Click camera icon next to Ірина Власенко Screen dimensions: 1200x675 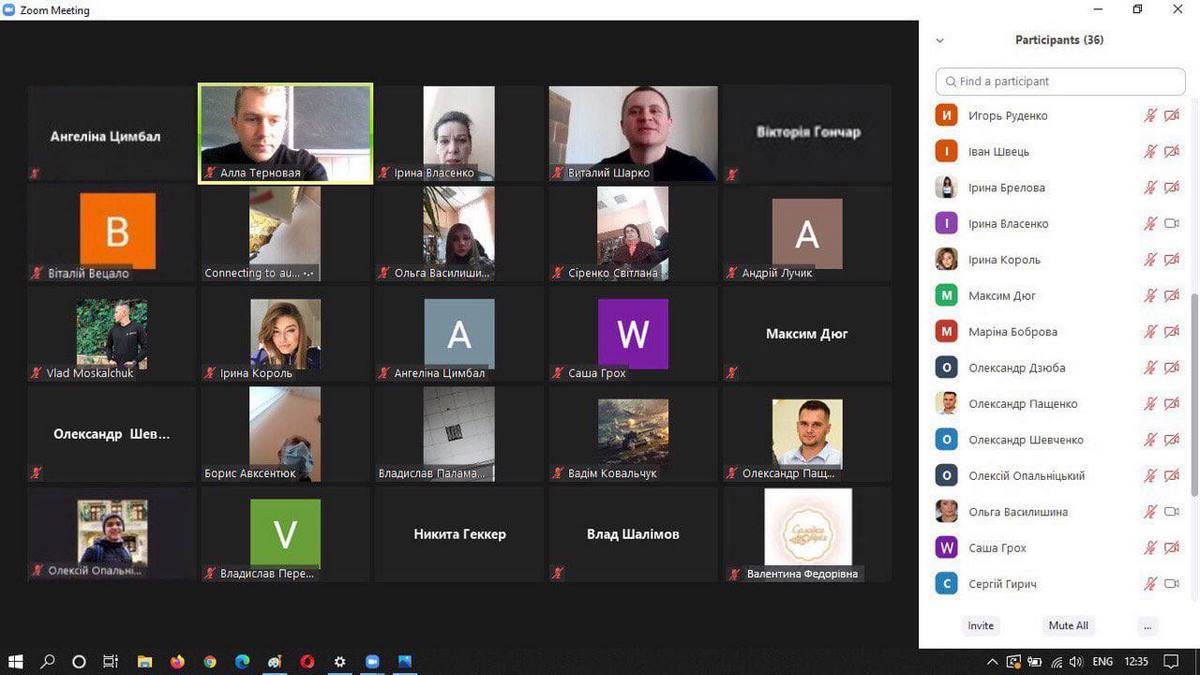(x=1172, y=224)
